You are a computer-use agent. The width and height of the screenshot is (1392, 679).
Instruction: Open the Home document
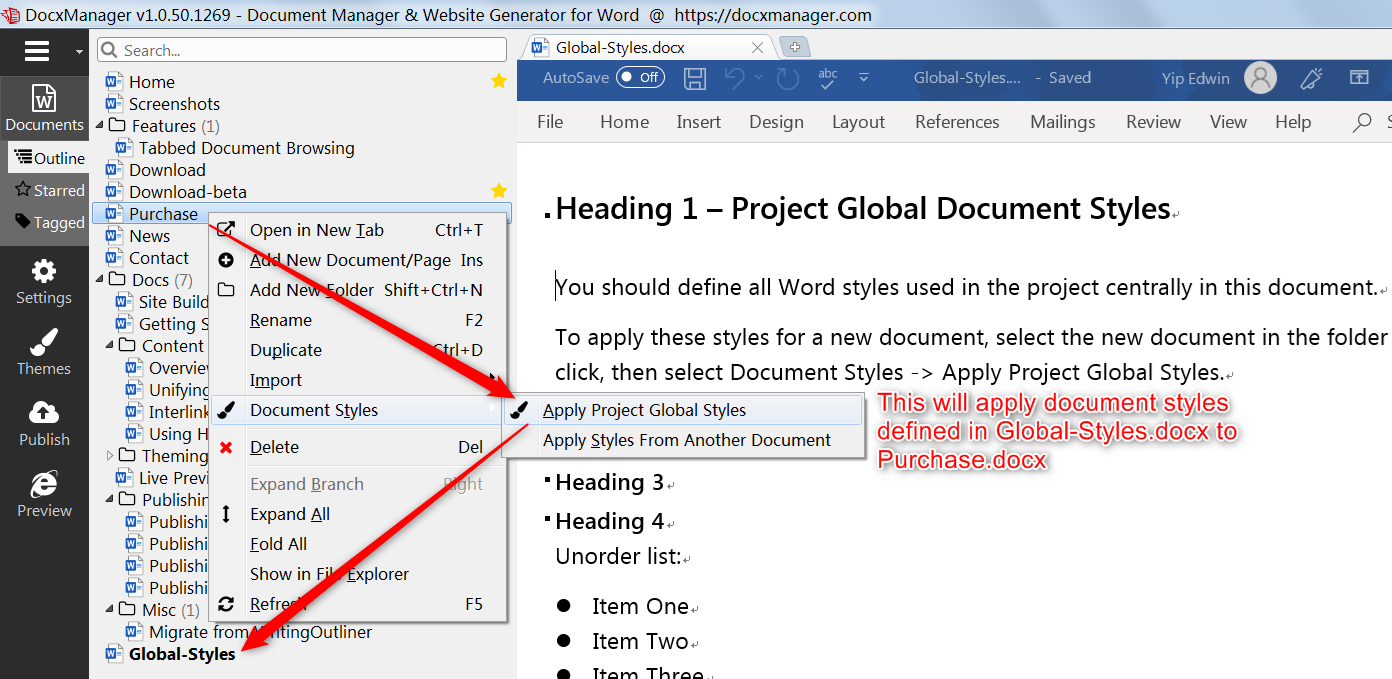(x=151, y=82)
